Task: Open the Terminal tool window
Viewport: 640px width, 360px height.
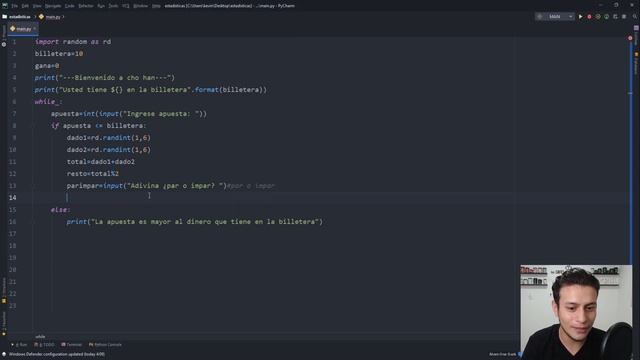Action: pyautogui.click(x=71, y=345)
